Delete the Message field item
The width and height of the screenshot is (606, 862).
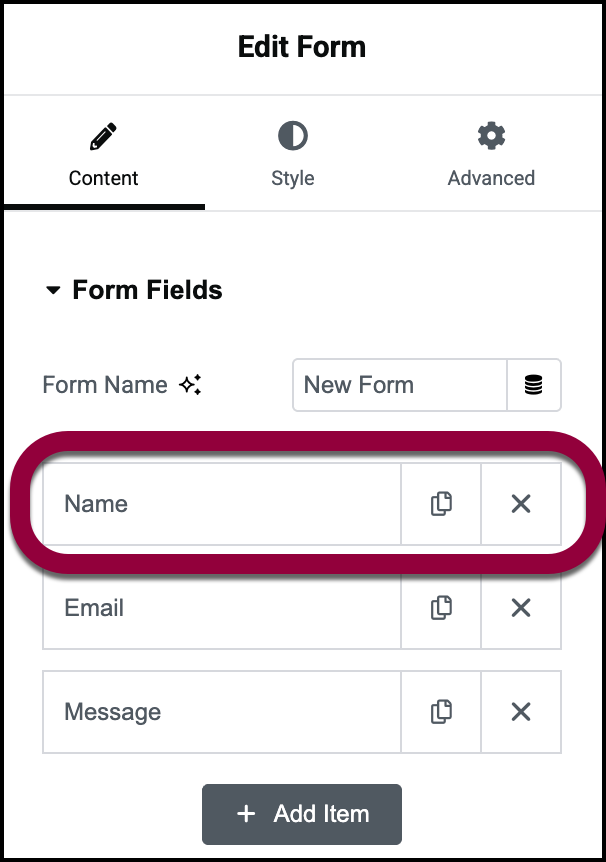point(521,711)
